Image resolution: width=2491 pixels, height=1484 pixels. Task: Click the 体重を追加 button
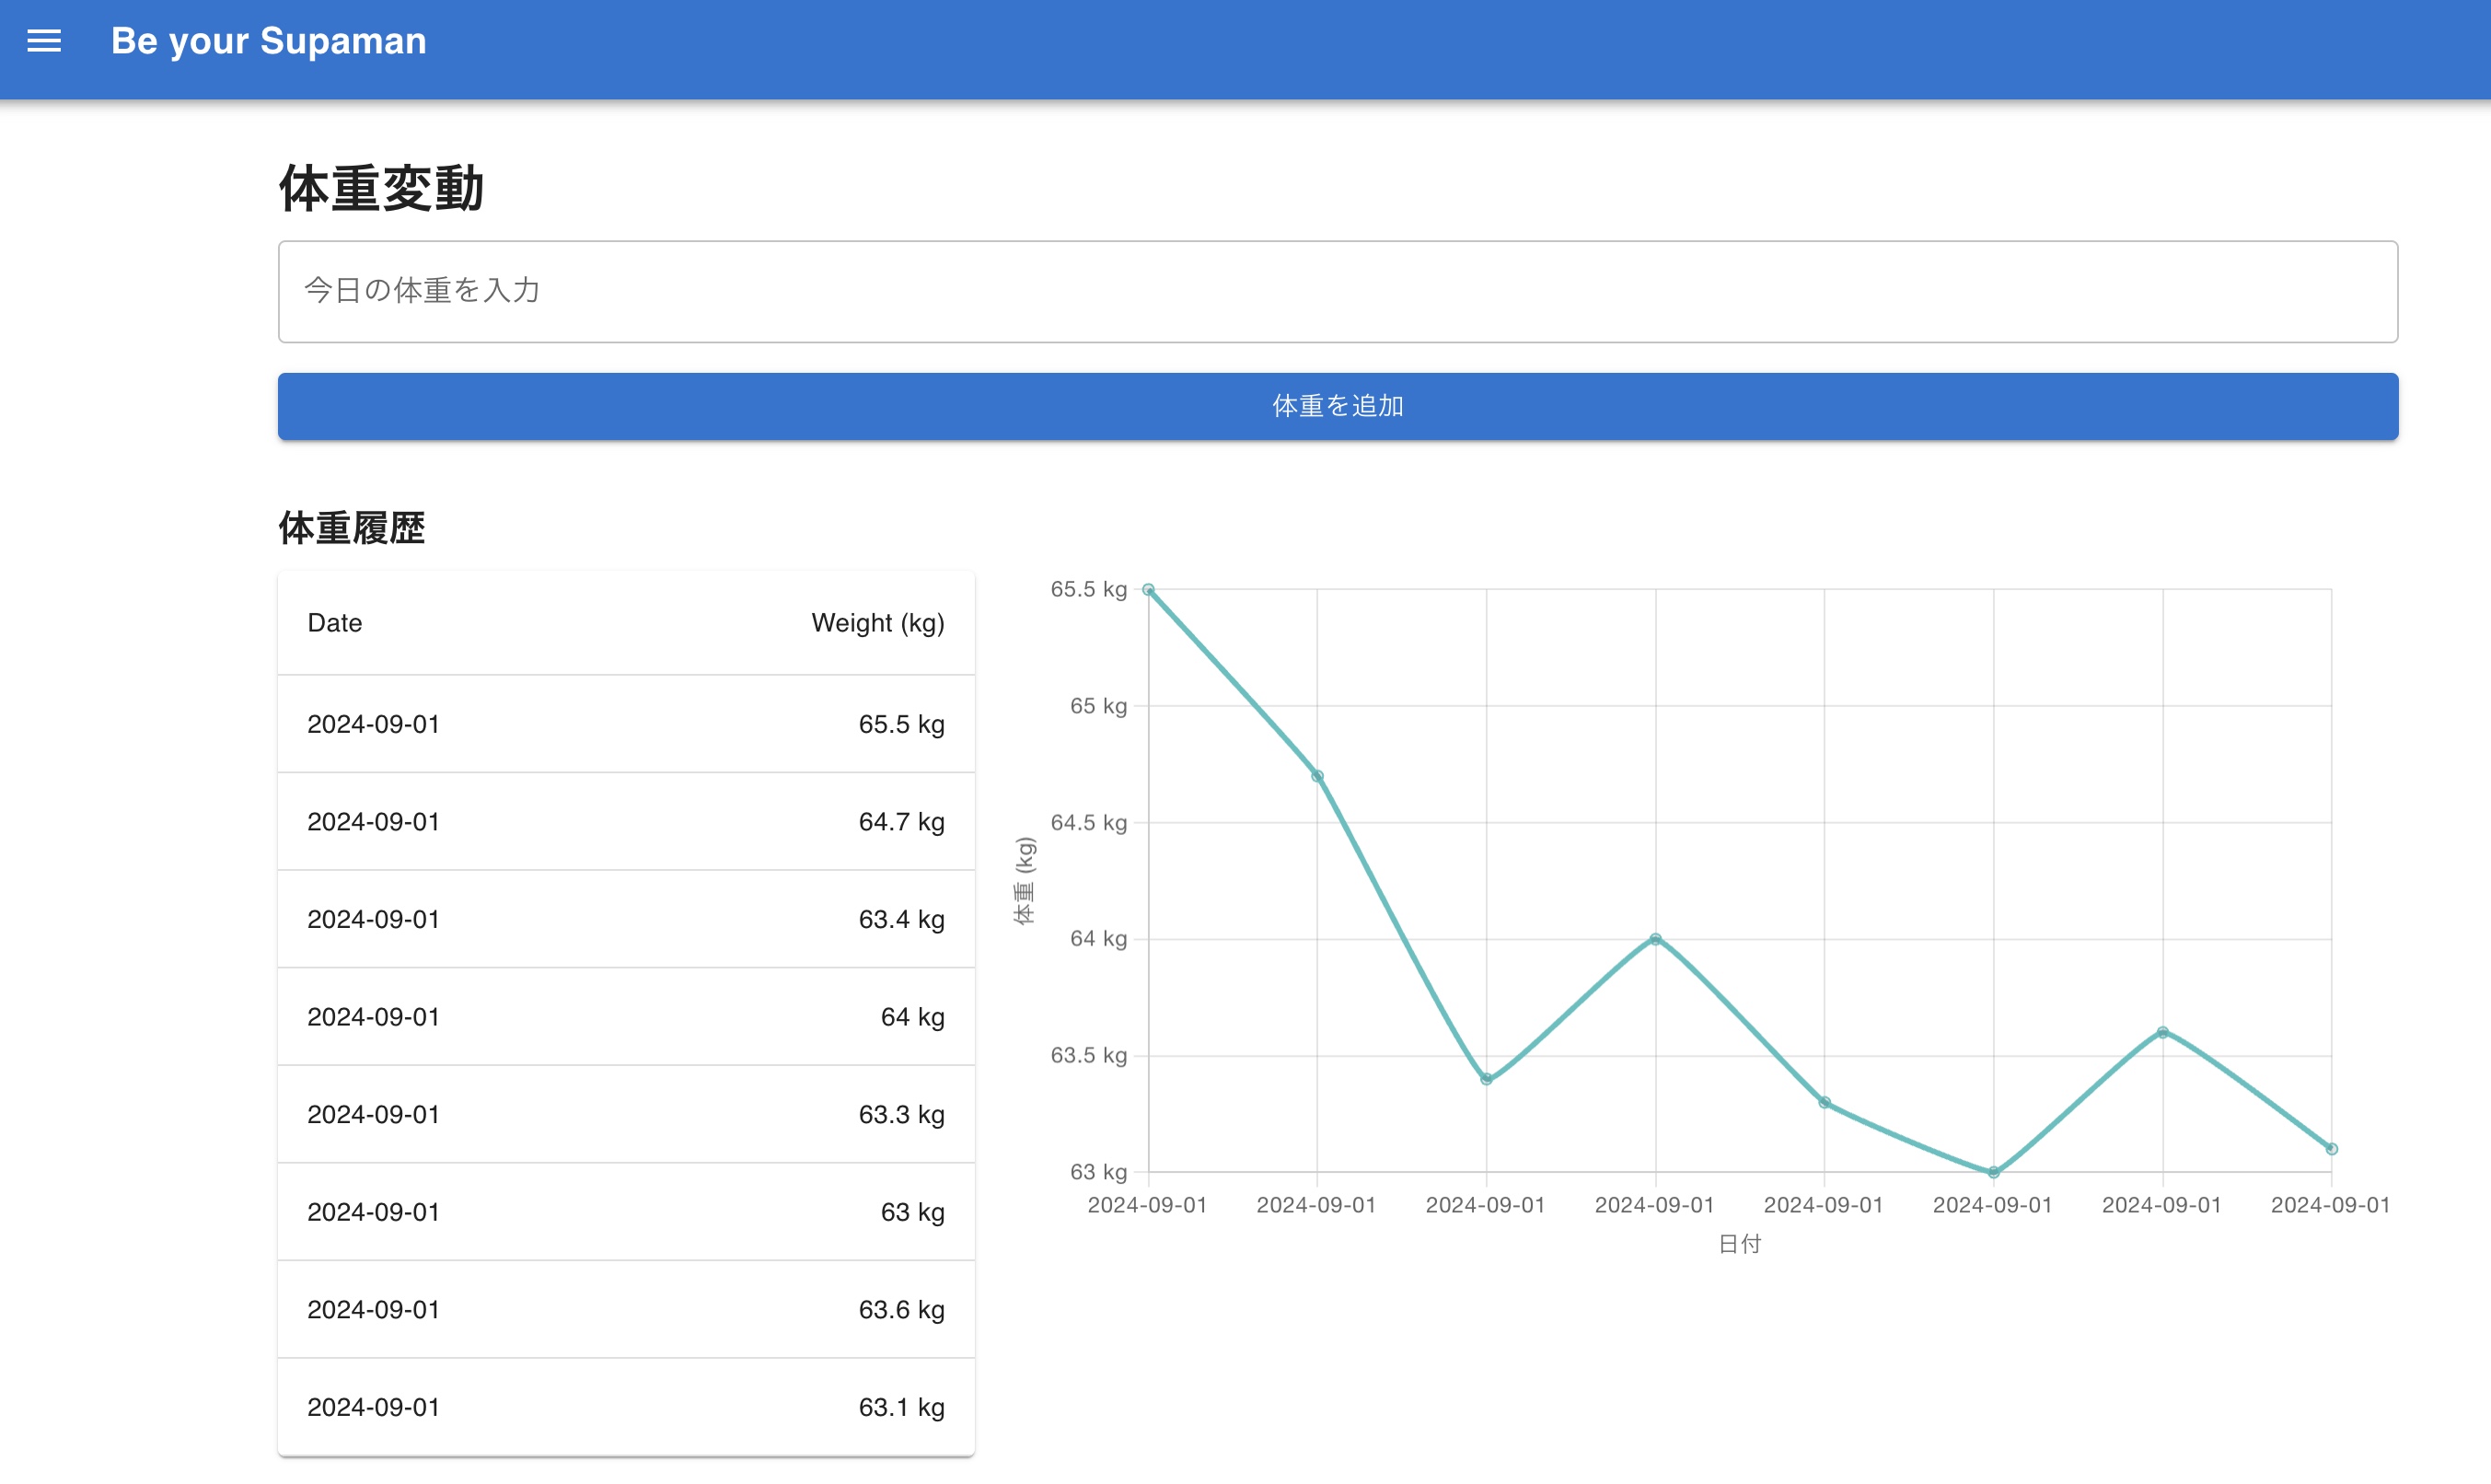pos(1338,406)
